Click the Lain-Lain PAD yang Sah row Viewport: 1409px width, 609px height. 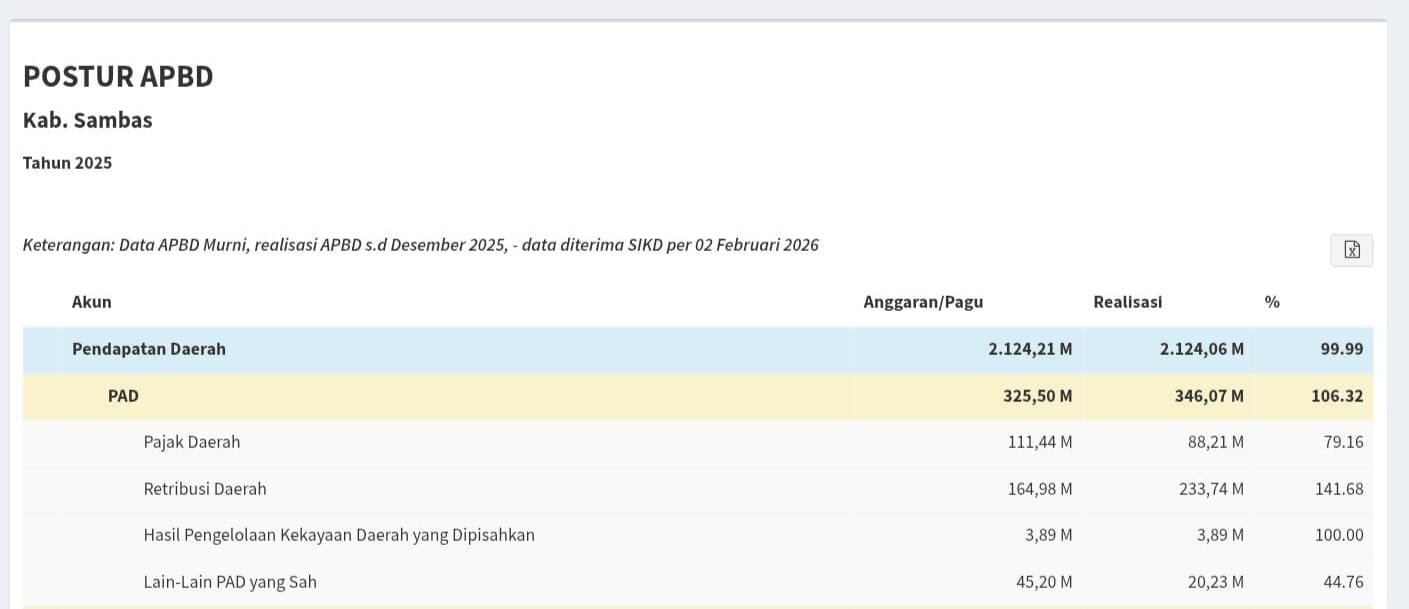(x=229, y=581)
